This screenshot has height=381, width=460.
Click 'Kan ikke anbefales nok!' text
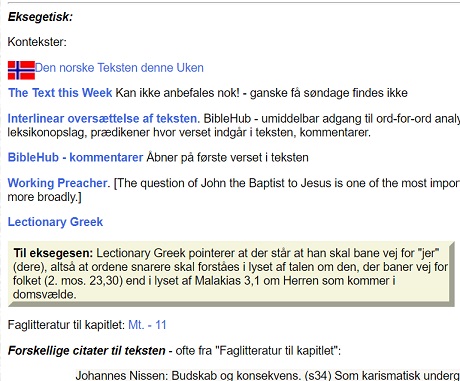pos(177,93)
